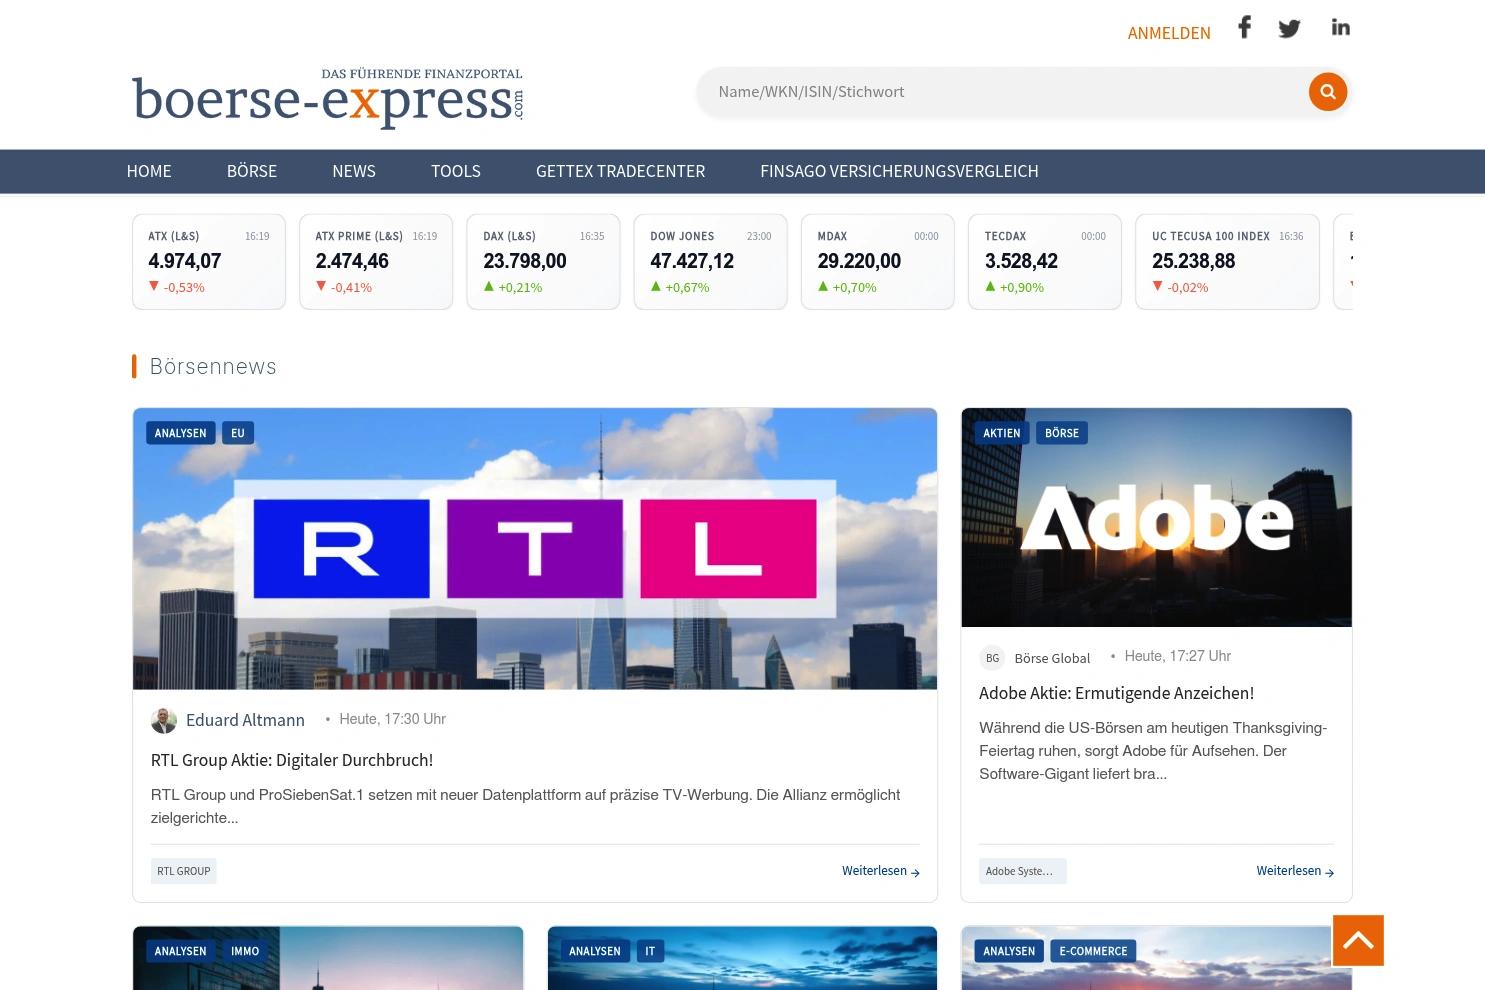
Task: Click the E-COMMERCE tag on bottom card
Action: click(x=1093, y=951)
